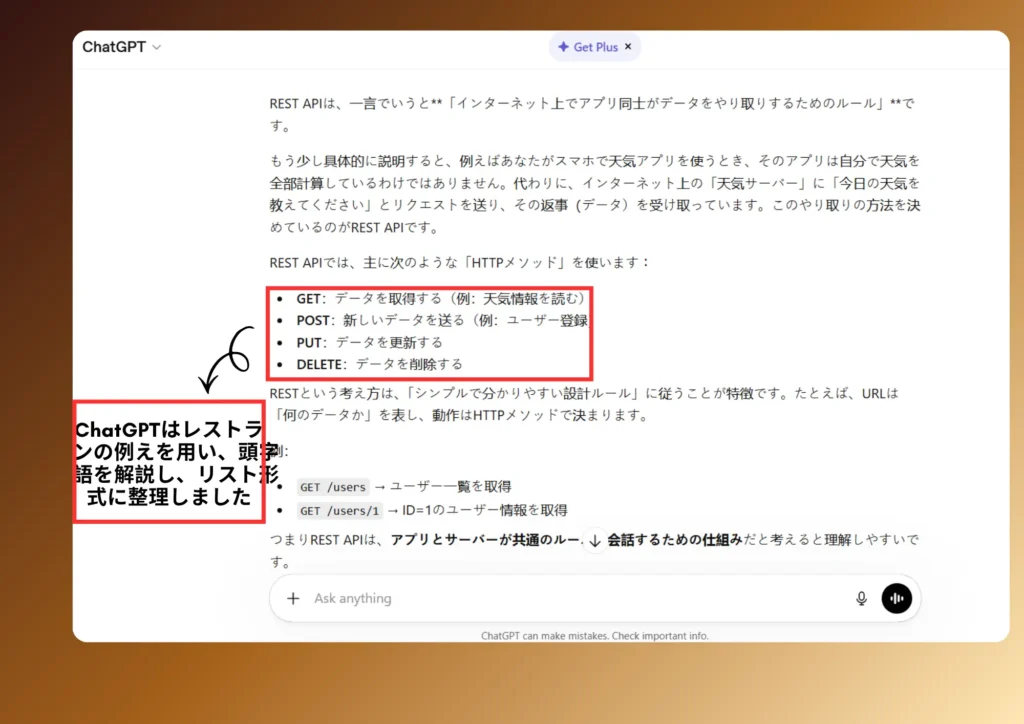The width and height of the screenshot is (1024, 724).
Task: Click the PUT bullet データを更新する
Action: tap(370, 342)
